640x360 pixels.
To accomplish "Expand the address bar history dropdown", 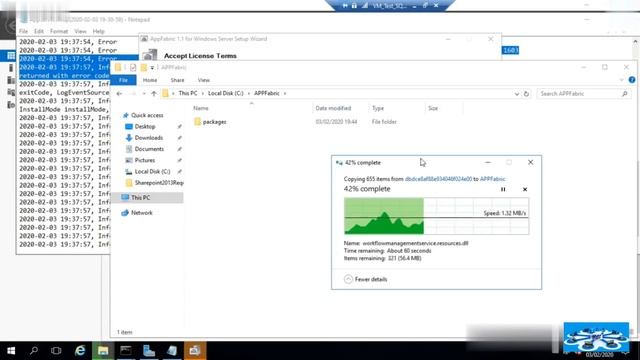I will tap(517, 93).
